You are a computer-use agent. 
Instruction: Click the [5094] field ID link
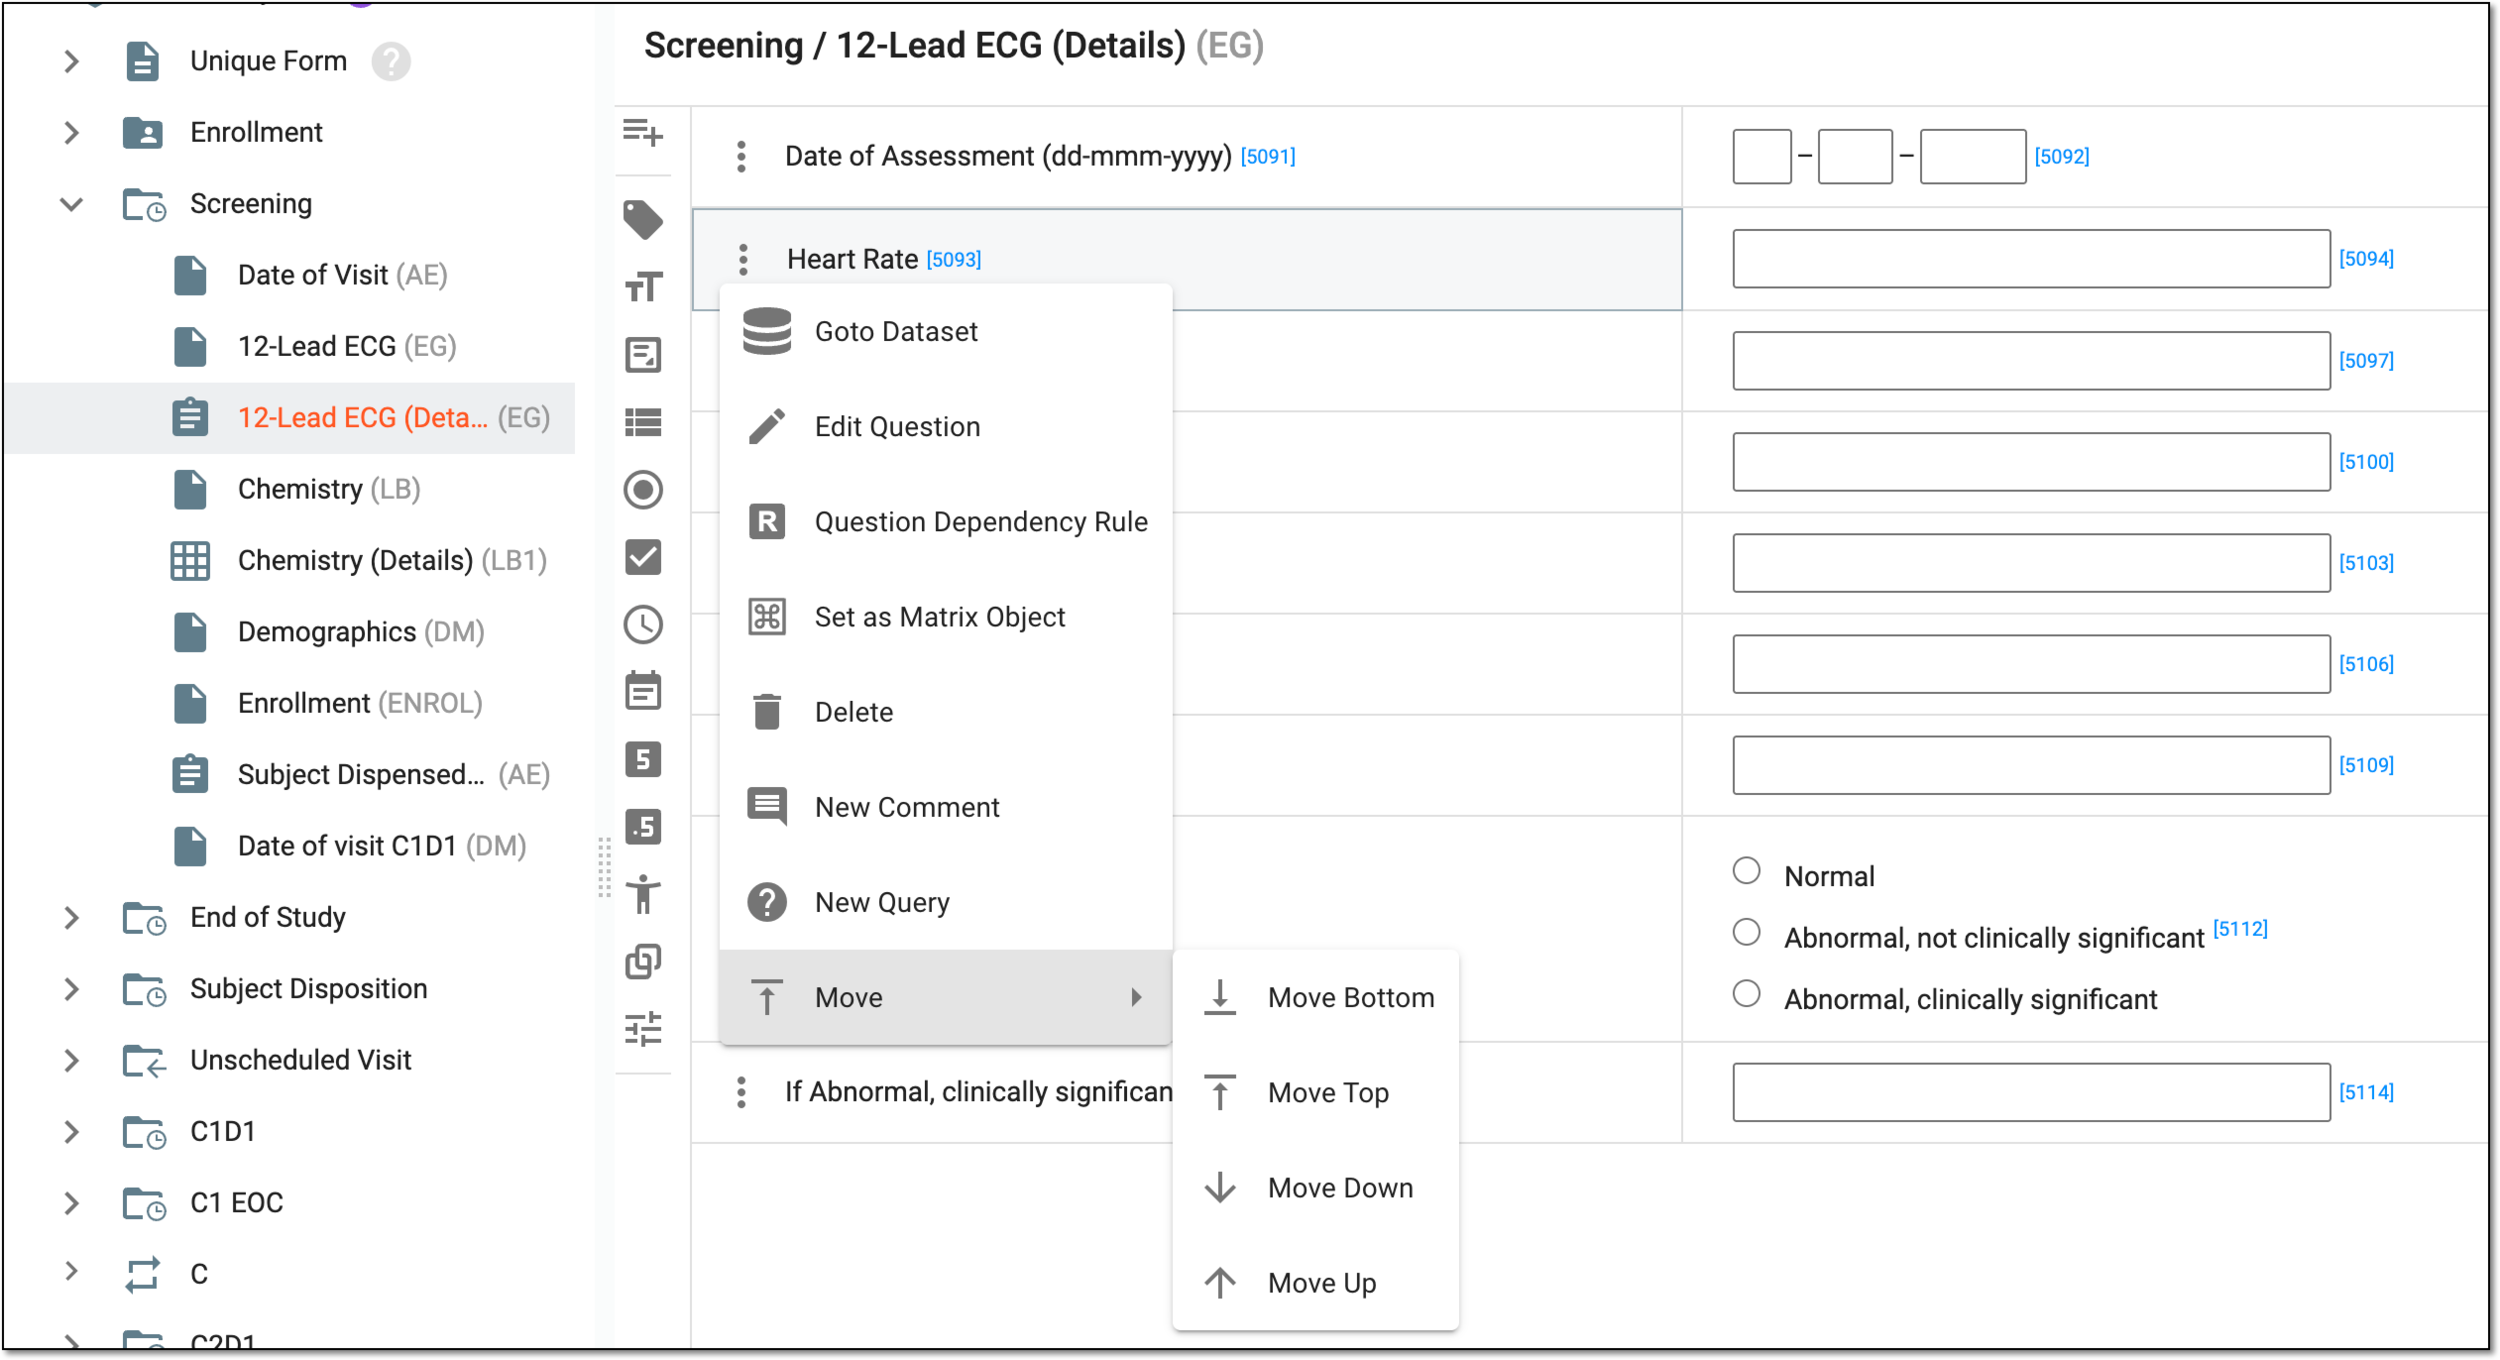[2366, 259]
